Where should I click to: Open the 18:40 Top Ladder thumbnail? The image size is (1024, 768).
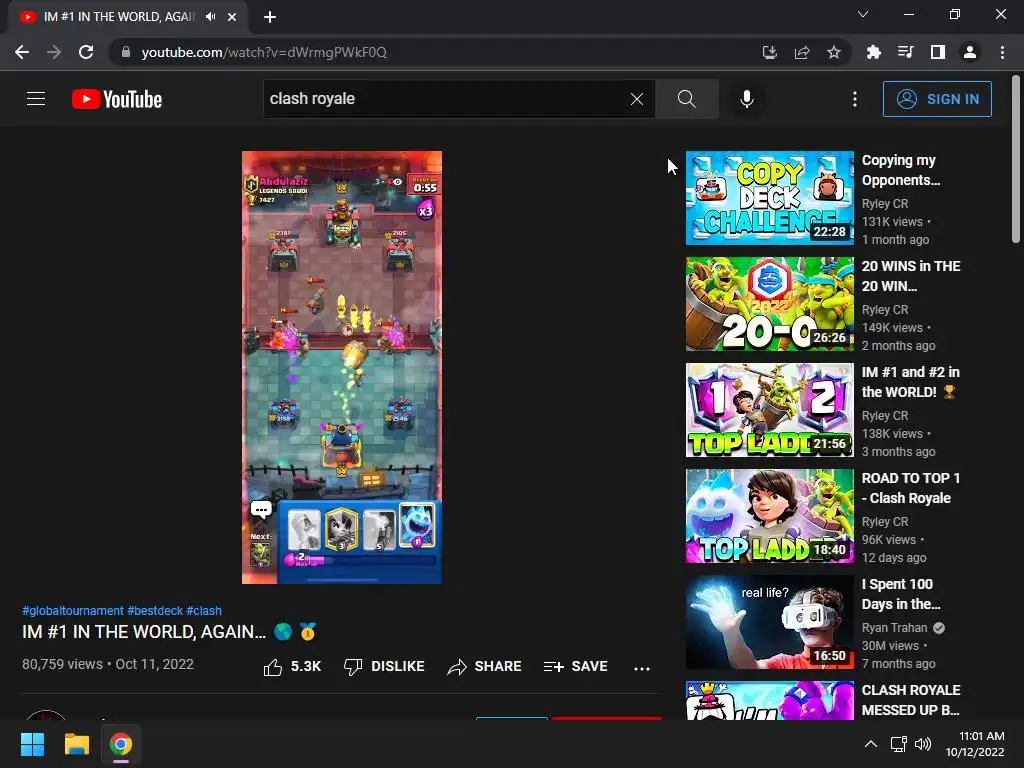click(769, 516)
